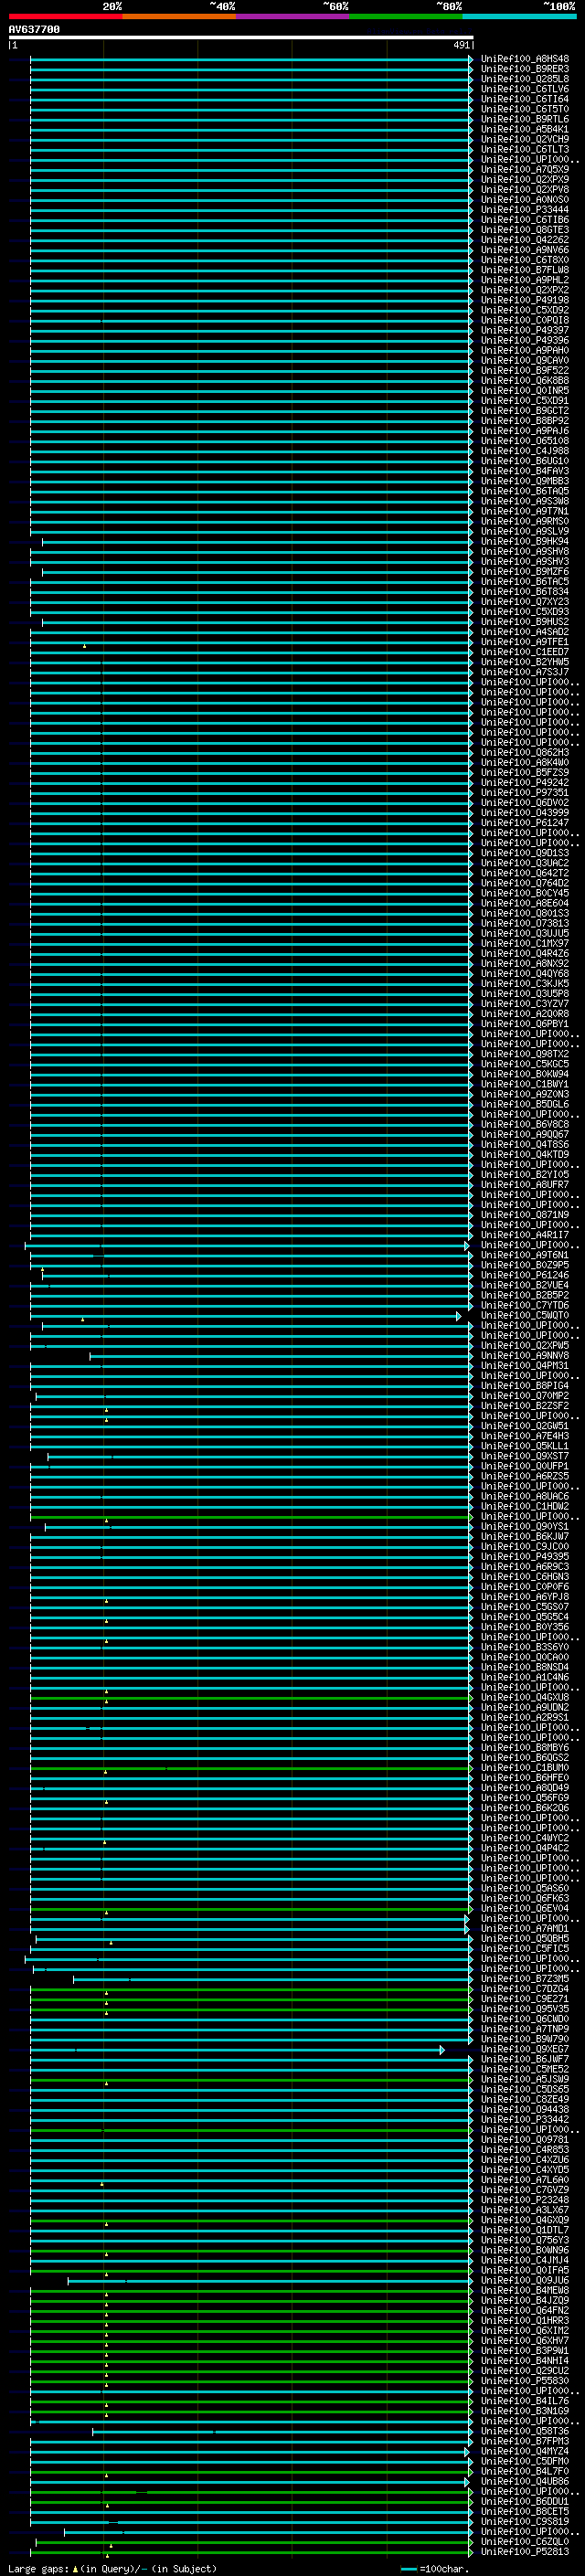This screenshot has width=585, height=2576.
Task: Select the label UniRef100_B9F522
Action: point(525,371)
